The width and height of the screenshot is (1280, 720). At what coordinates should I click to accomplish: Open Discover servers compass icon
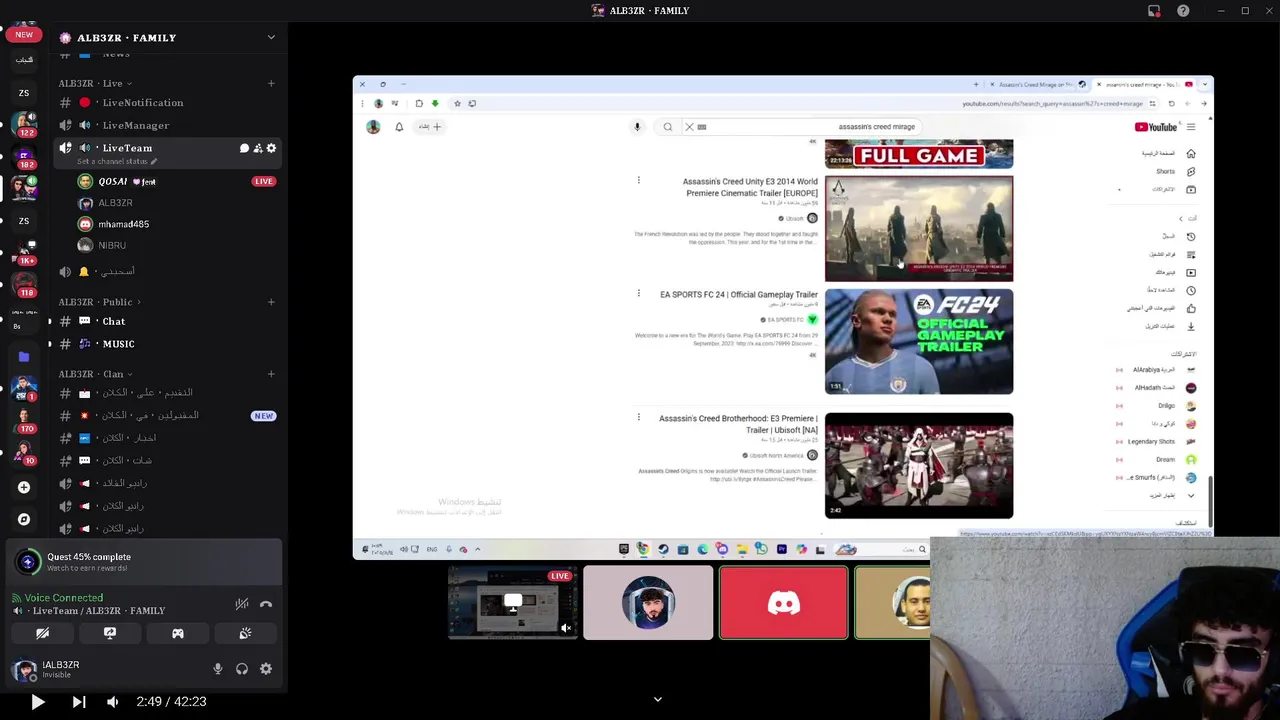pos(24,519)
